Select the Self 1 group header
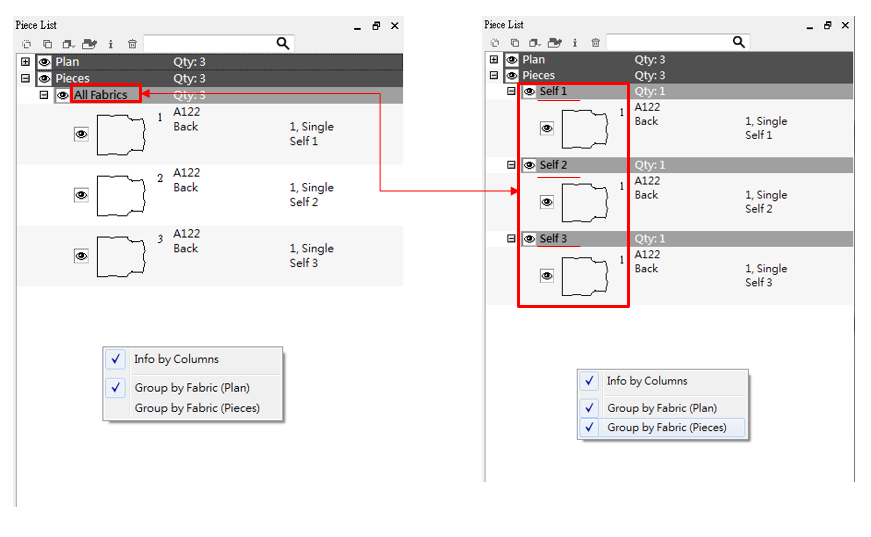The image size is (871, 537). pos(553,91)
